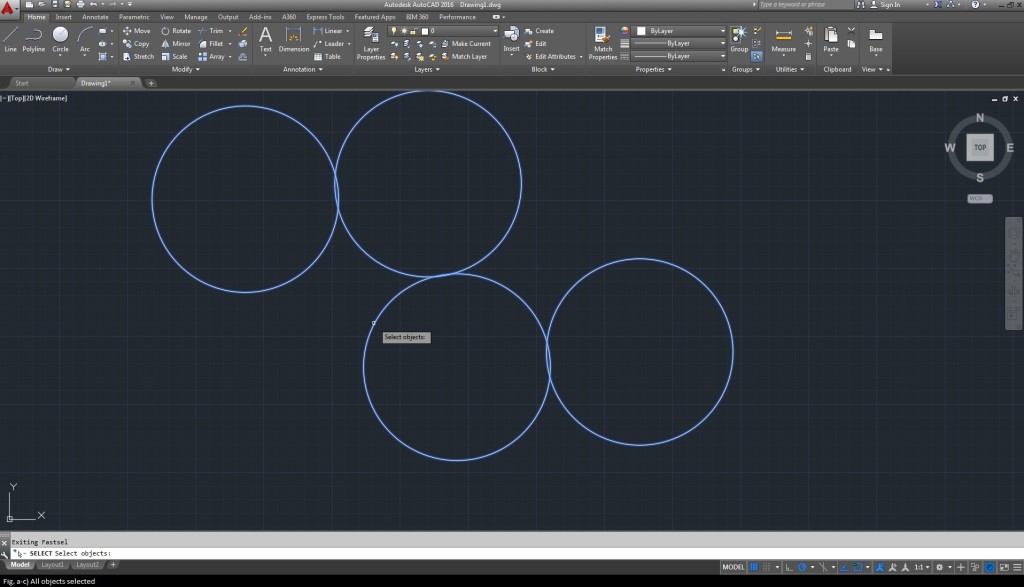Select the Line drawing tool
The width and height of the screenshot is (1024, 587).
click(x=10, y=38)
